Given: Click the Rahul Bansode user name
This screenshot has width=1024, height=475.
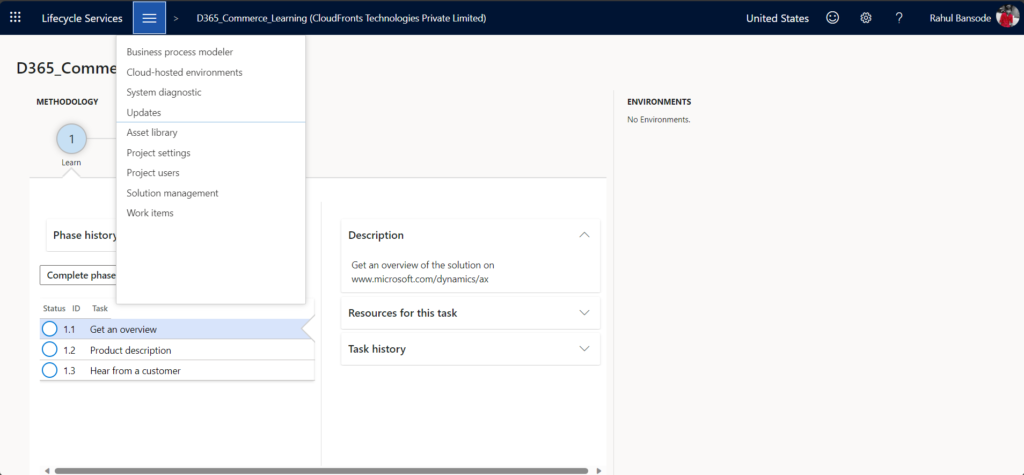Looking at the screenshot, I should [x=960, y=18].
